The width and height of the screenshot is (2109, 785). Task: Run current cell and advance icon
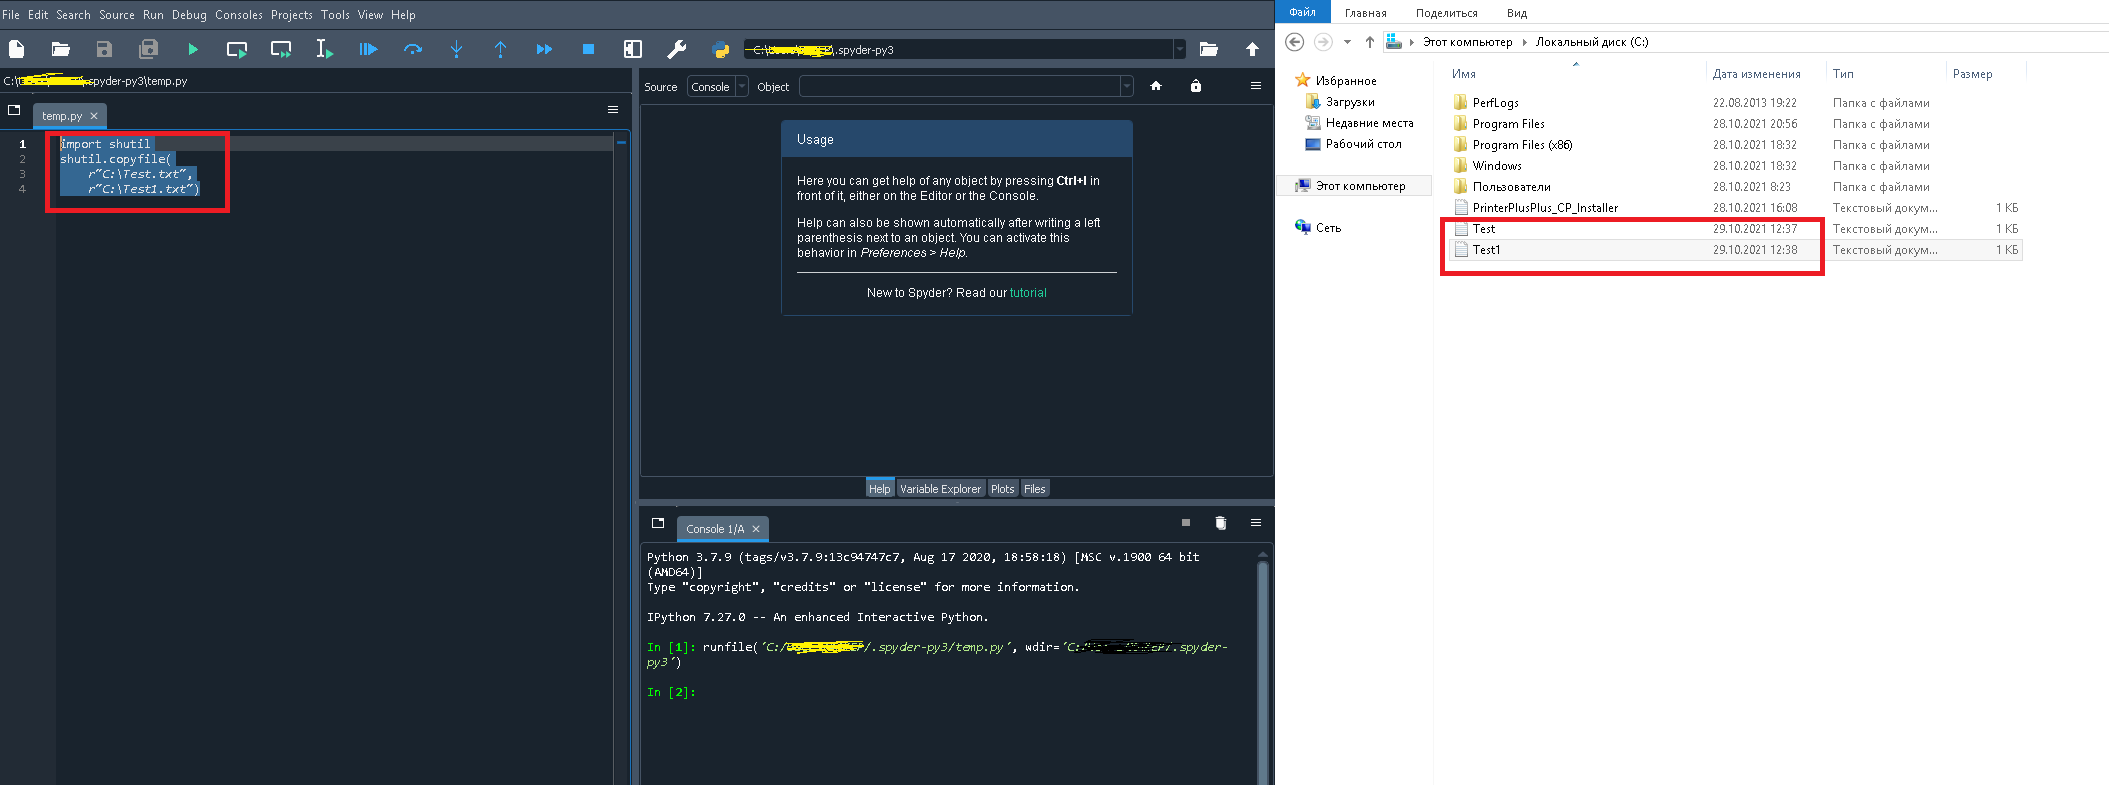281,49
